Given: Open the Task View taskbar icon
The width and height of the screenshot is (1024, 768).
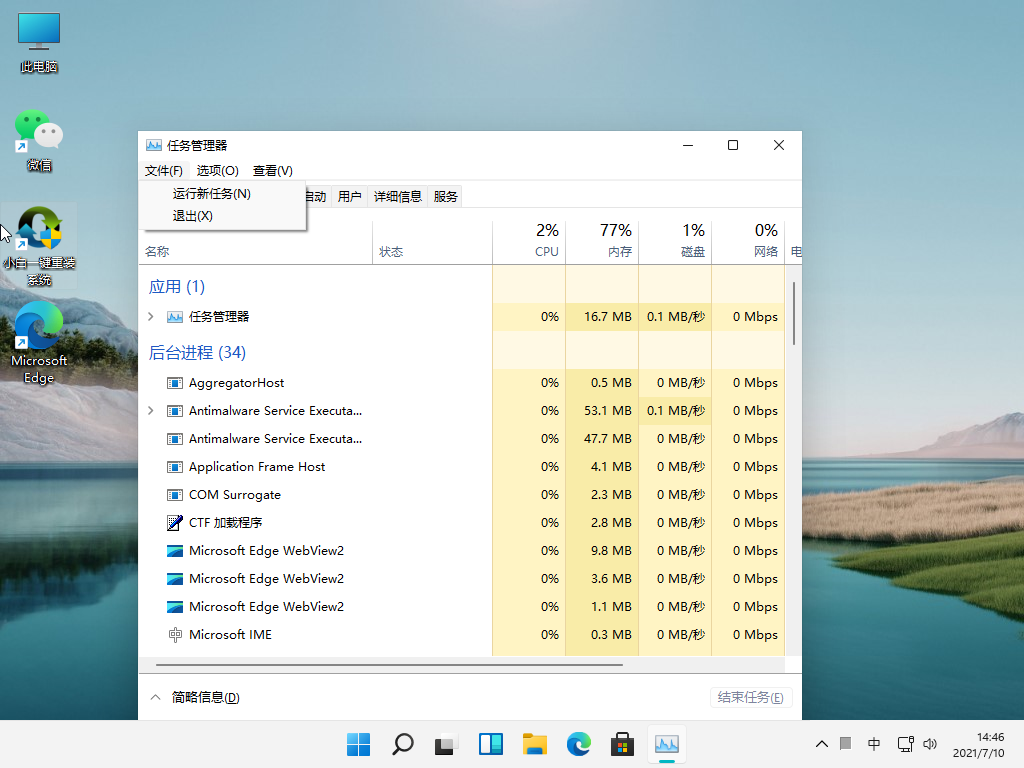Looking at the screenshot, I should 445,744.
